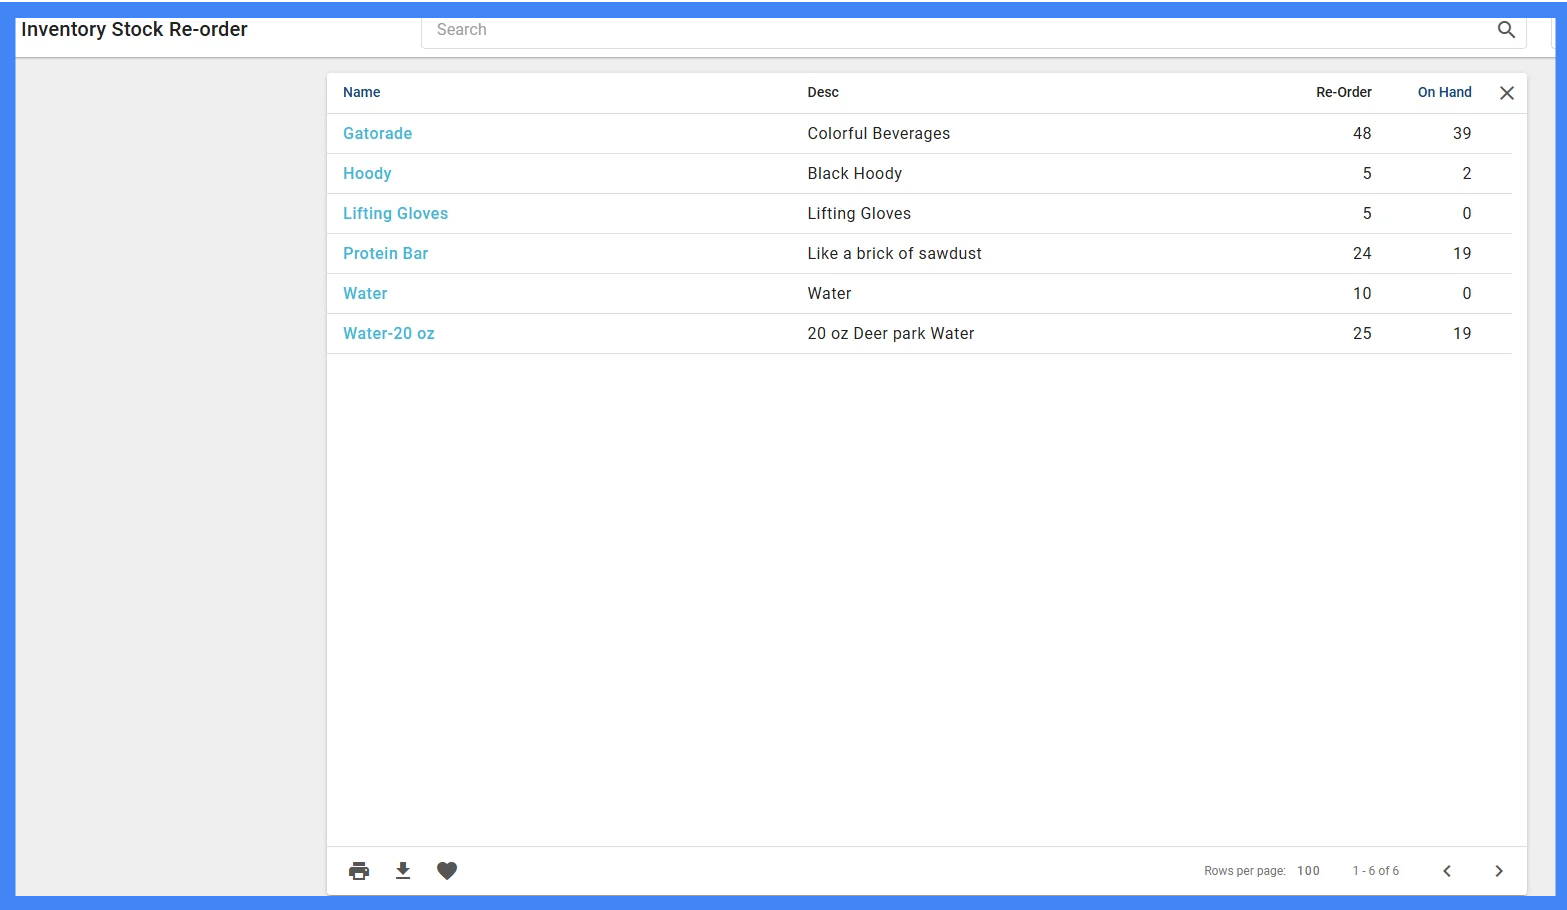This screenshot has height=910, width=1567.
Task: Open the rows per page dropdown
Action: point(1308,871)
